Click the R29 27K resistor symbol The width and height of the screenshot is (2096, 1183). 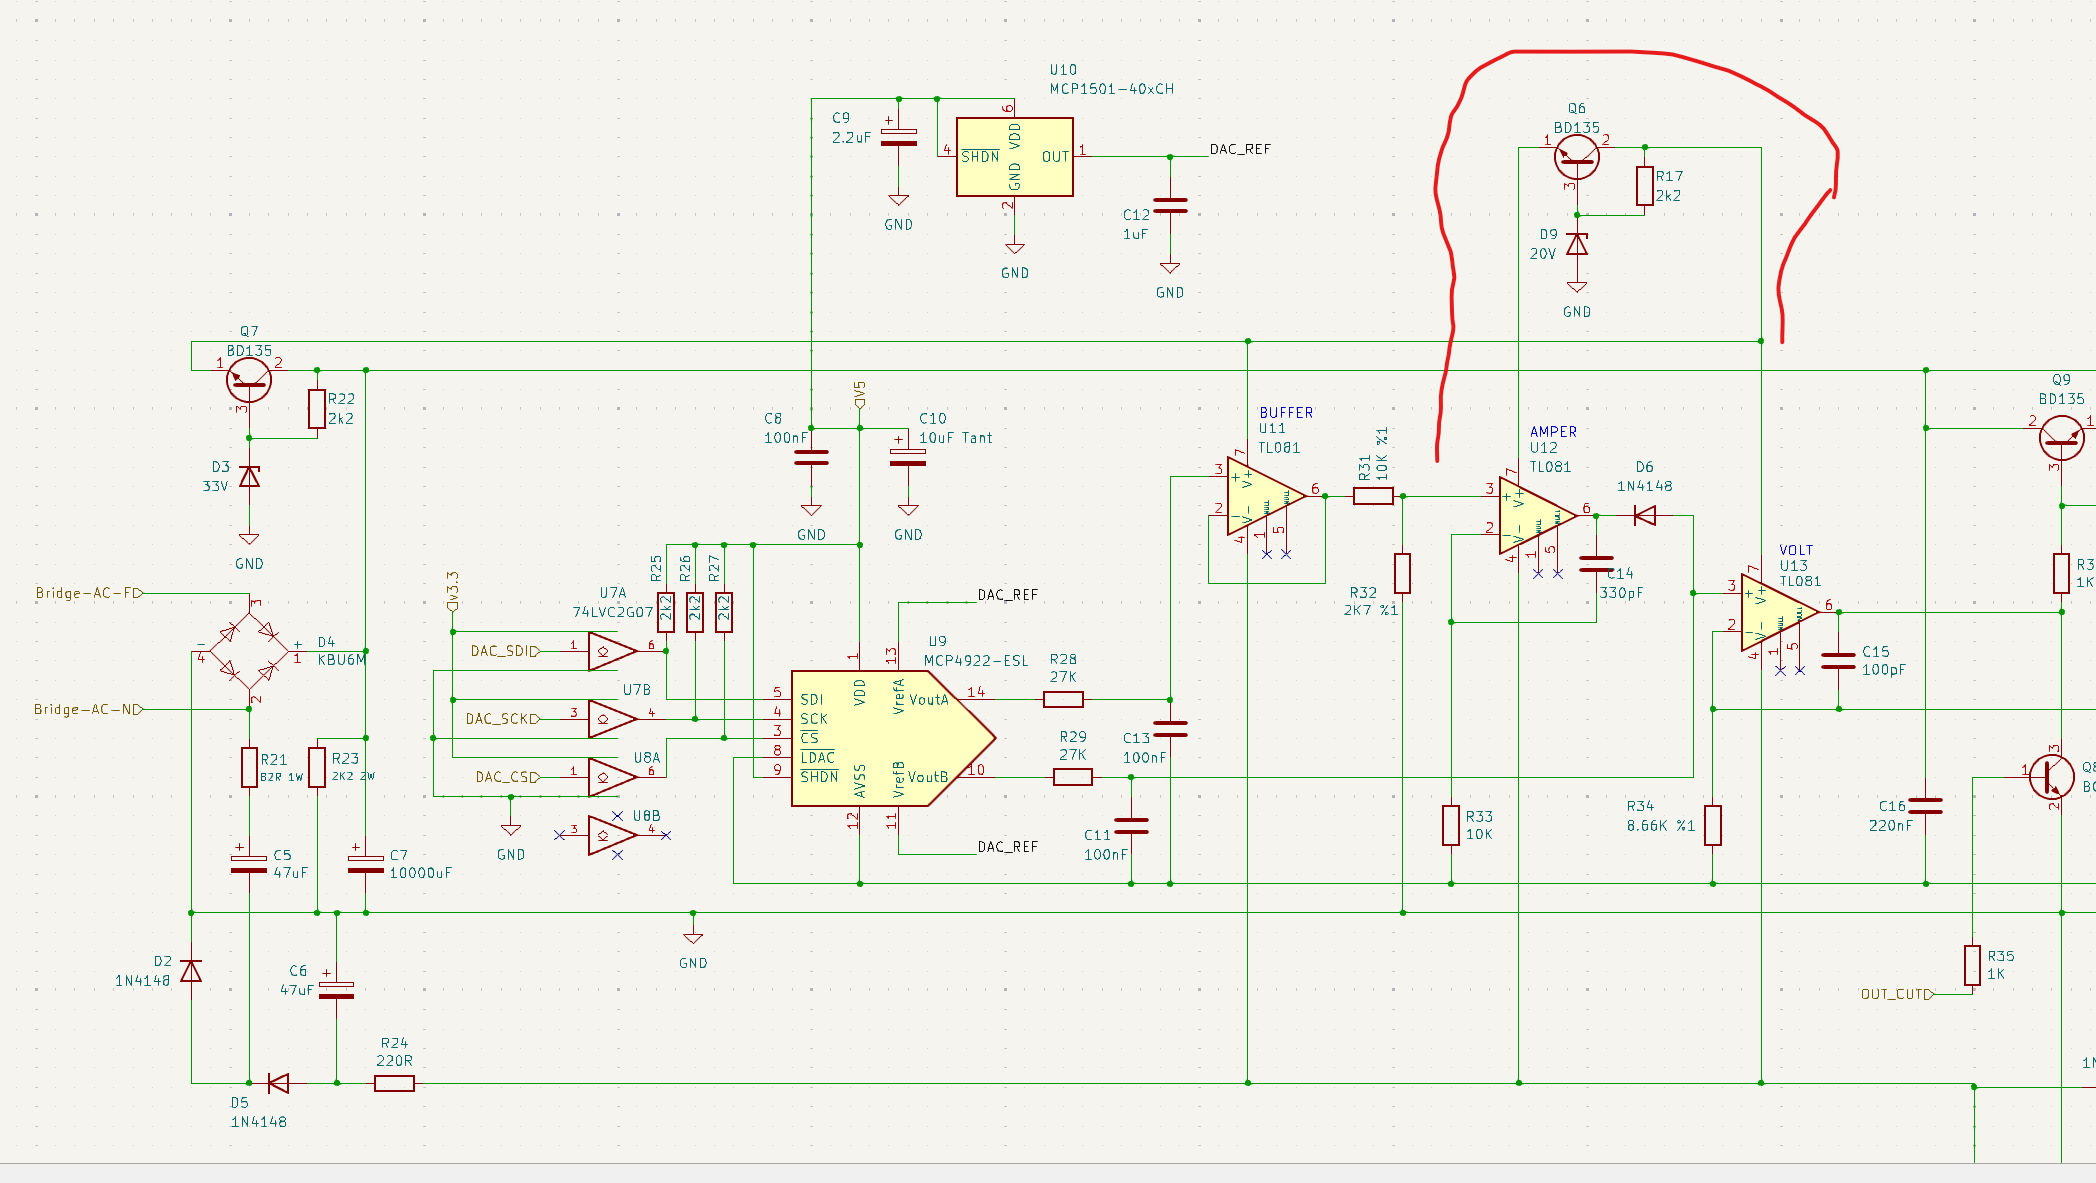click(x=1072, y=777)
